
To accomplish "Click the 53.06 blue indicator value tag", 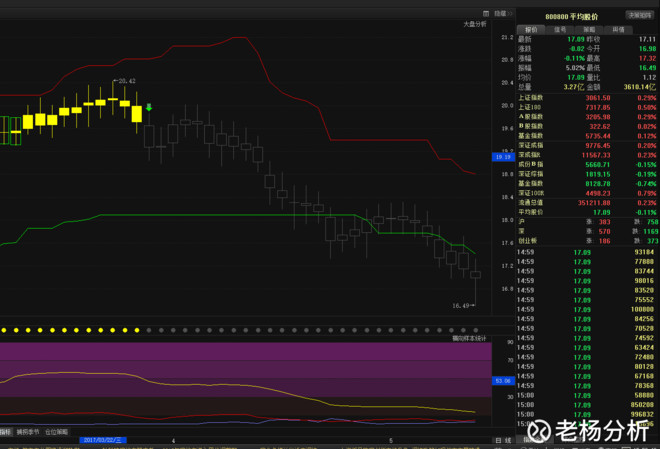I will (503, 381).
